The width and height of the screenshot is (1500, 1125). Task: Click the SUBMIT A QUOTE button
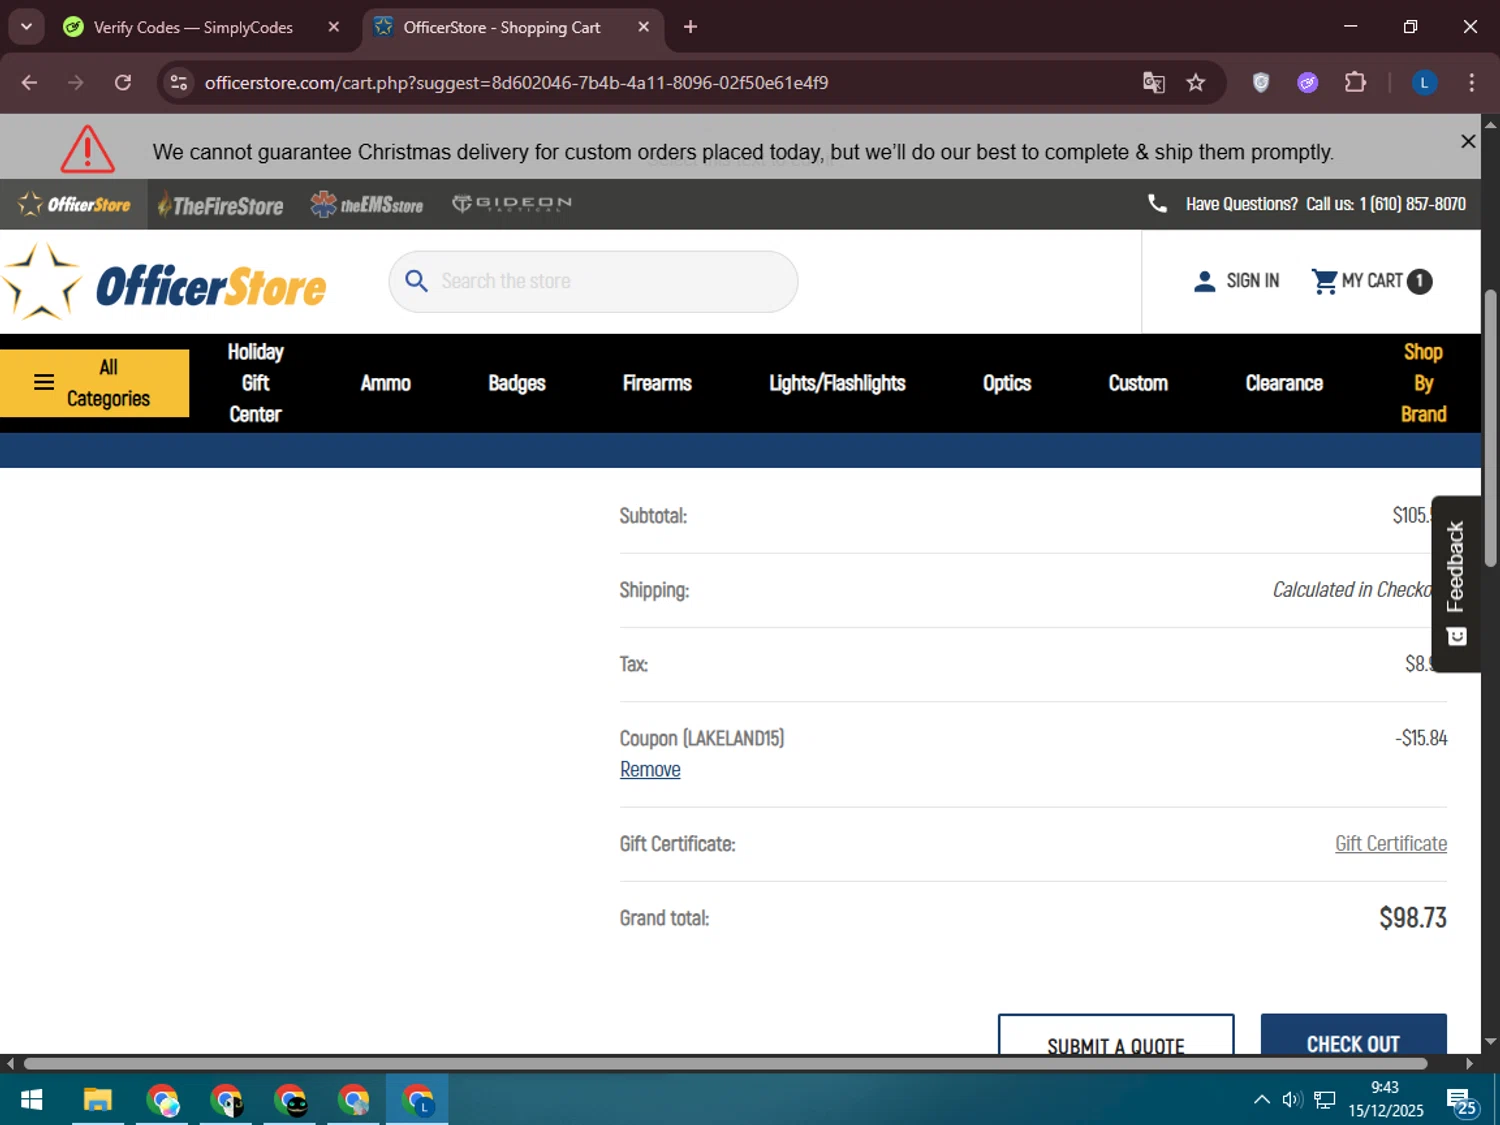coord(1116,1035)
